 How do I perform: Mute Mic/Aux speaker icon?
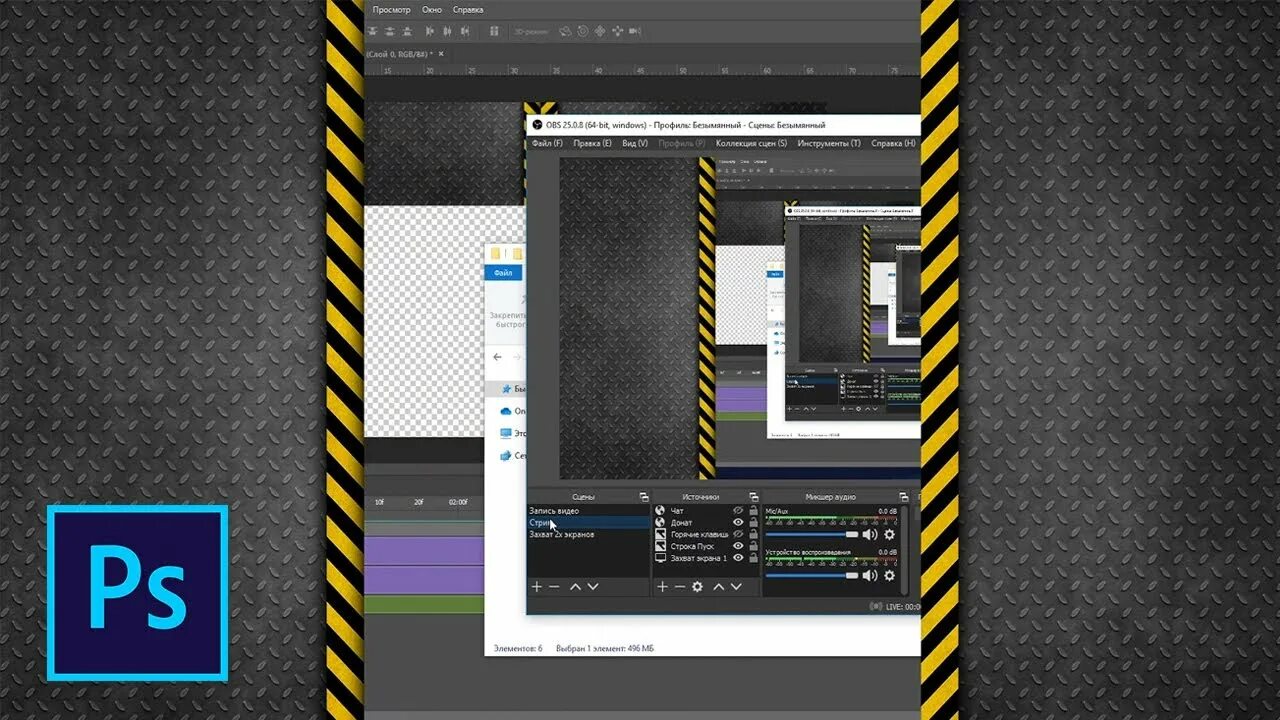(869, 535)
